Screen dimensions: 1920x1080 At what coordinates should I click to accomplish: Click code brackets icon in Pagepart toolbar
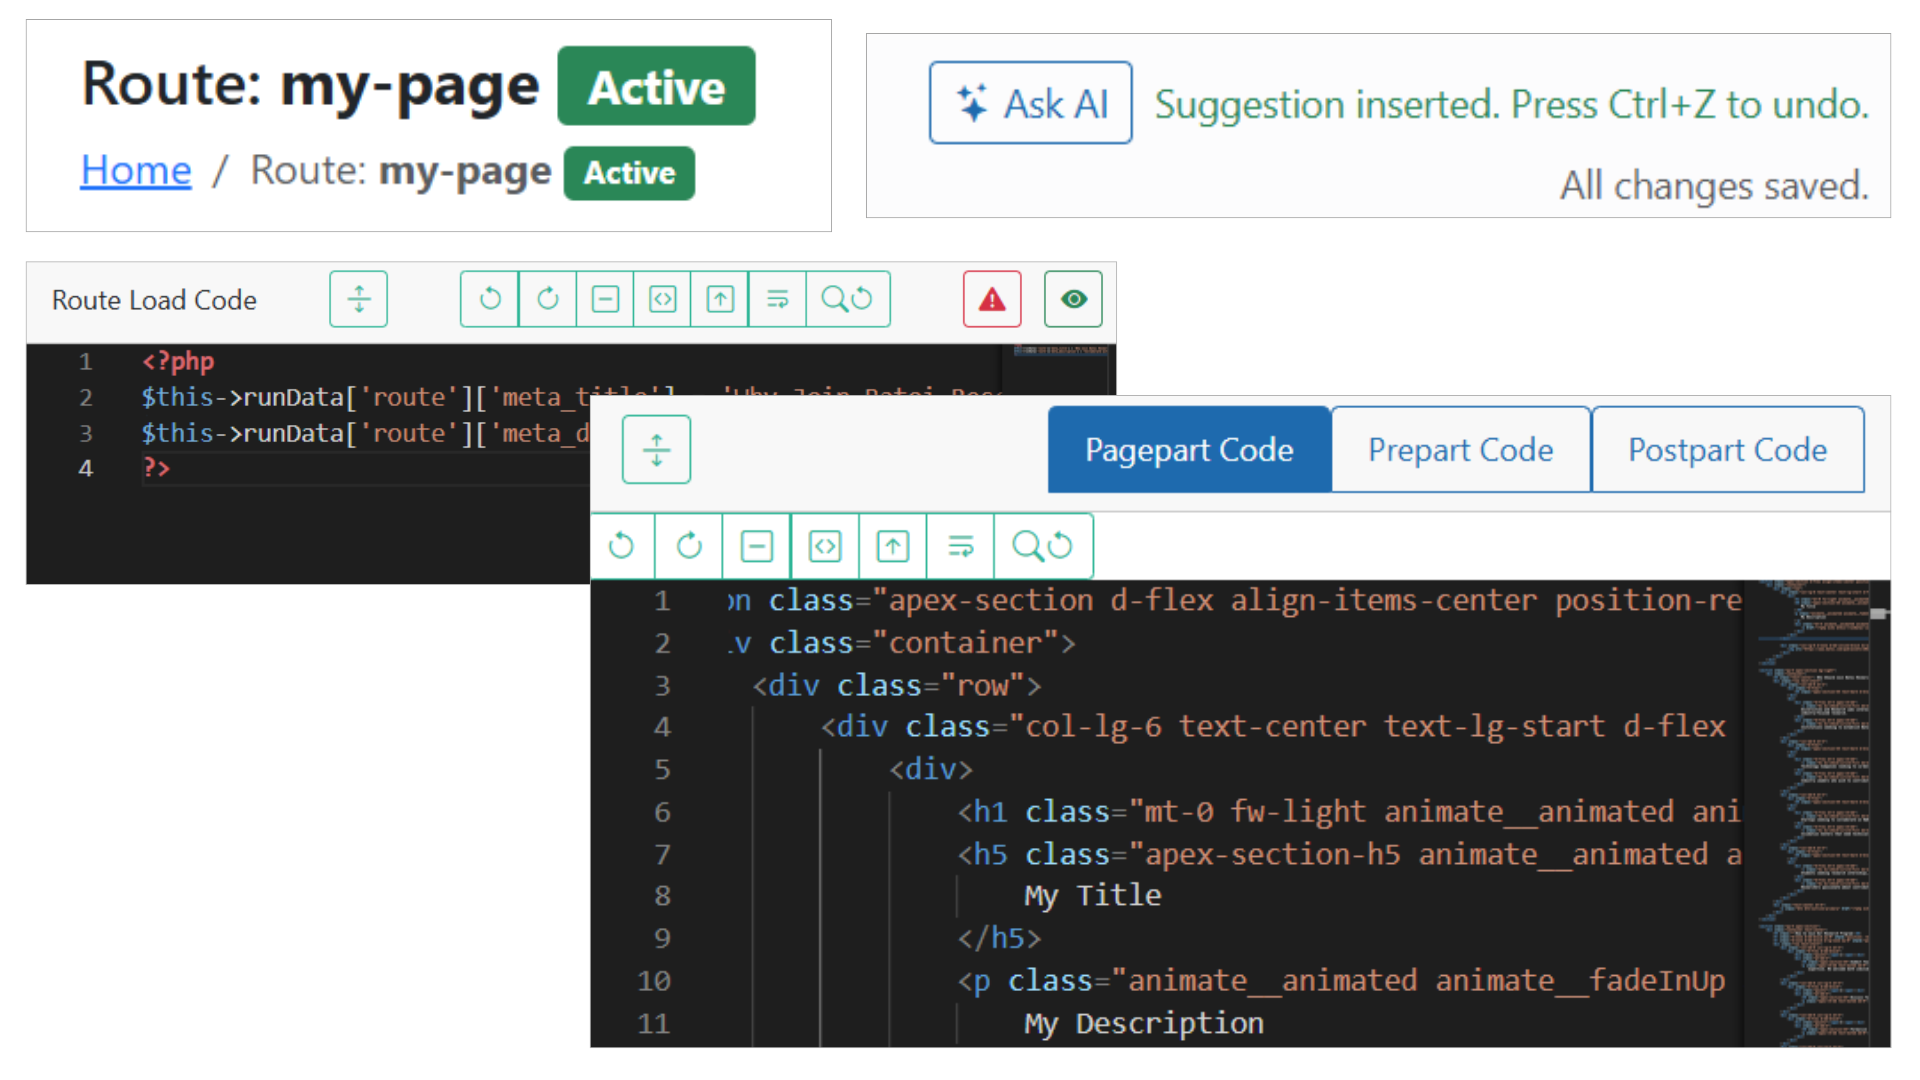[x=824, y=546]
